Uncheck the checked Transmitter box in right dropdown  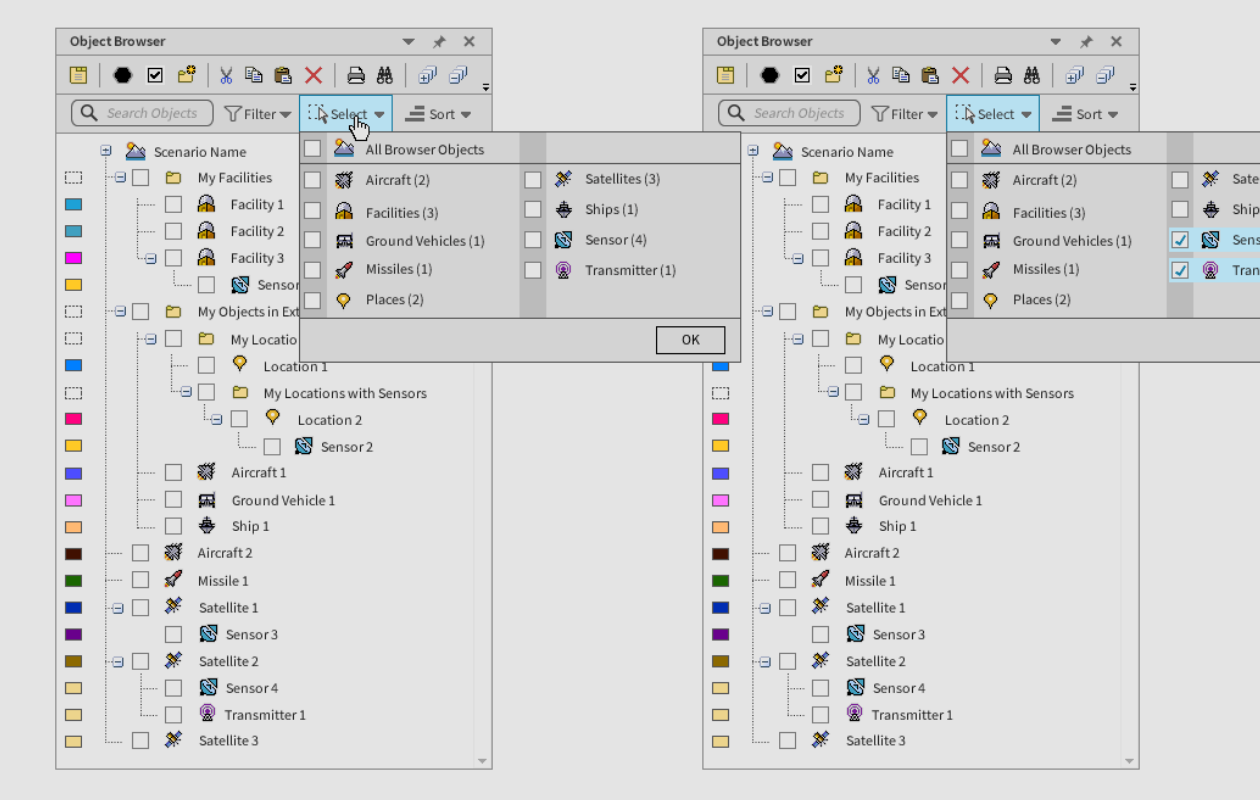(x=1180, y=270)
